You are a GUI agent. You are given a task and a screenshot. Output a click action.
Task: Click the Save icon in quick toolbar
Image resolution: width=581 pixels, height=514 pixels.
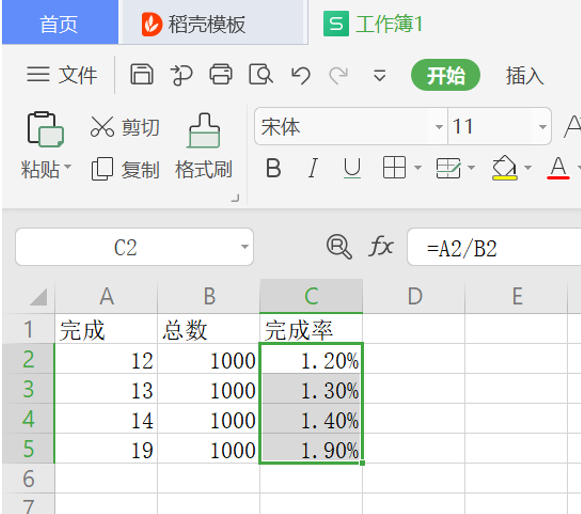142,74
